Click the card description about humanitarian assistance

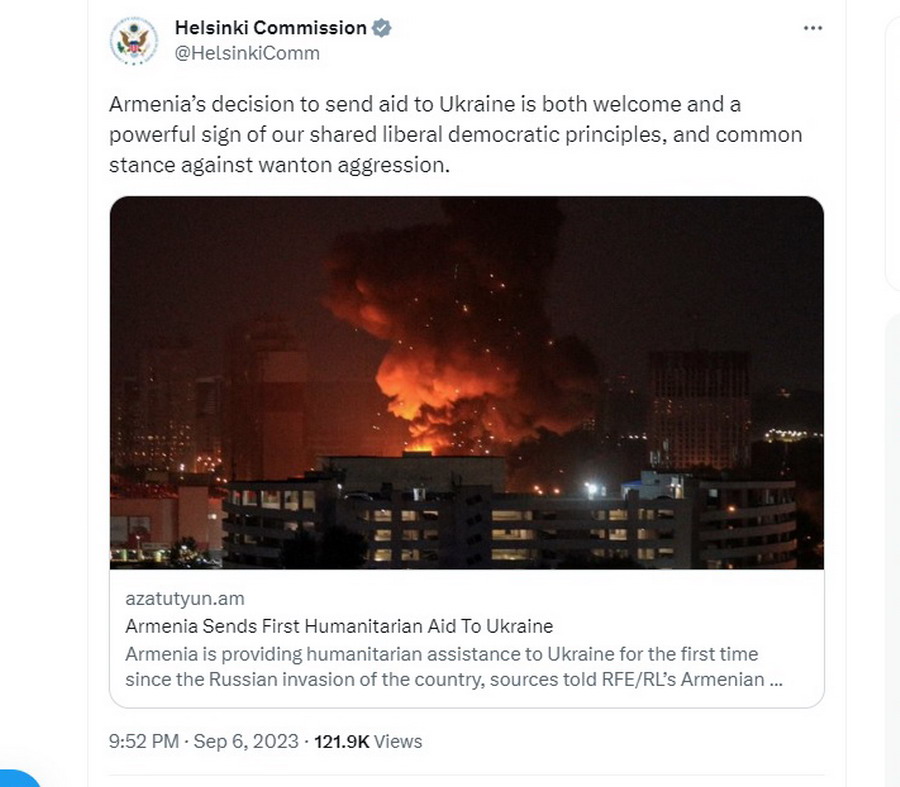(453, 666)
